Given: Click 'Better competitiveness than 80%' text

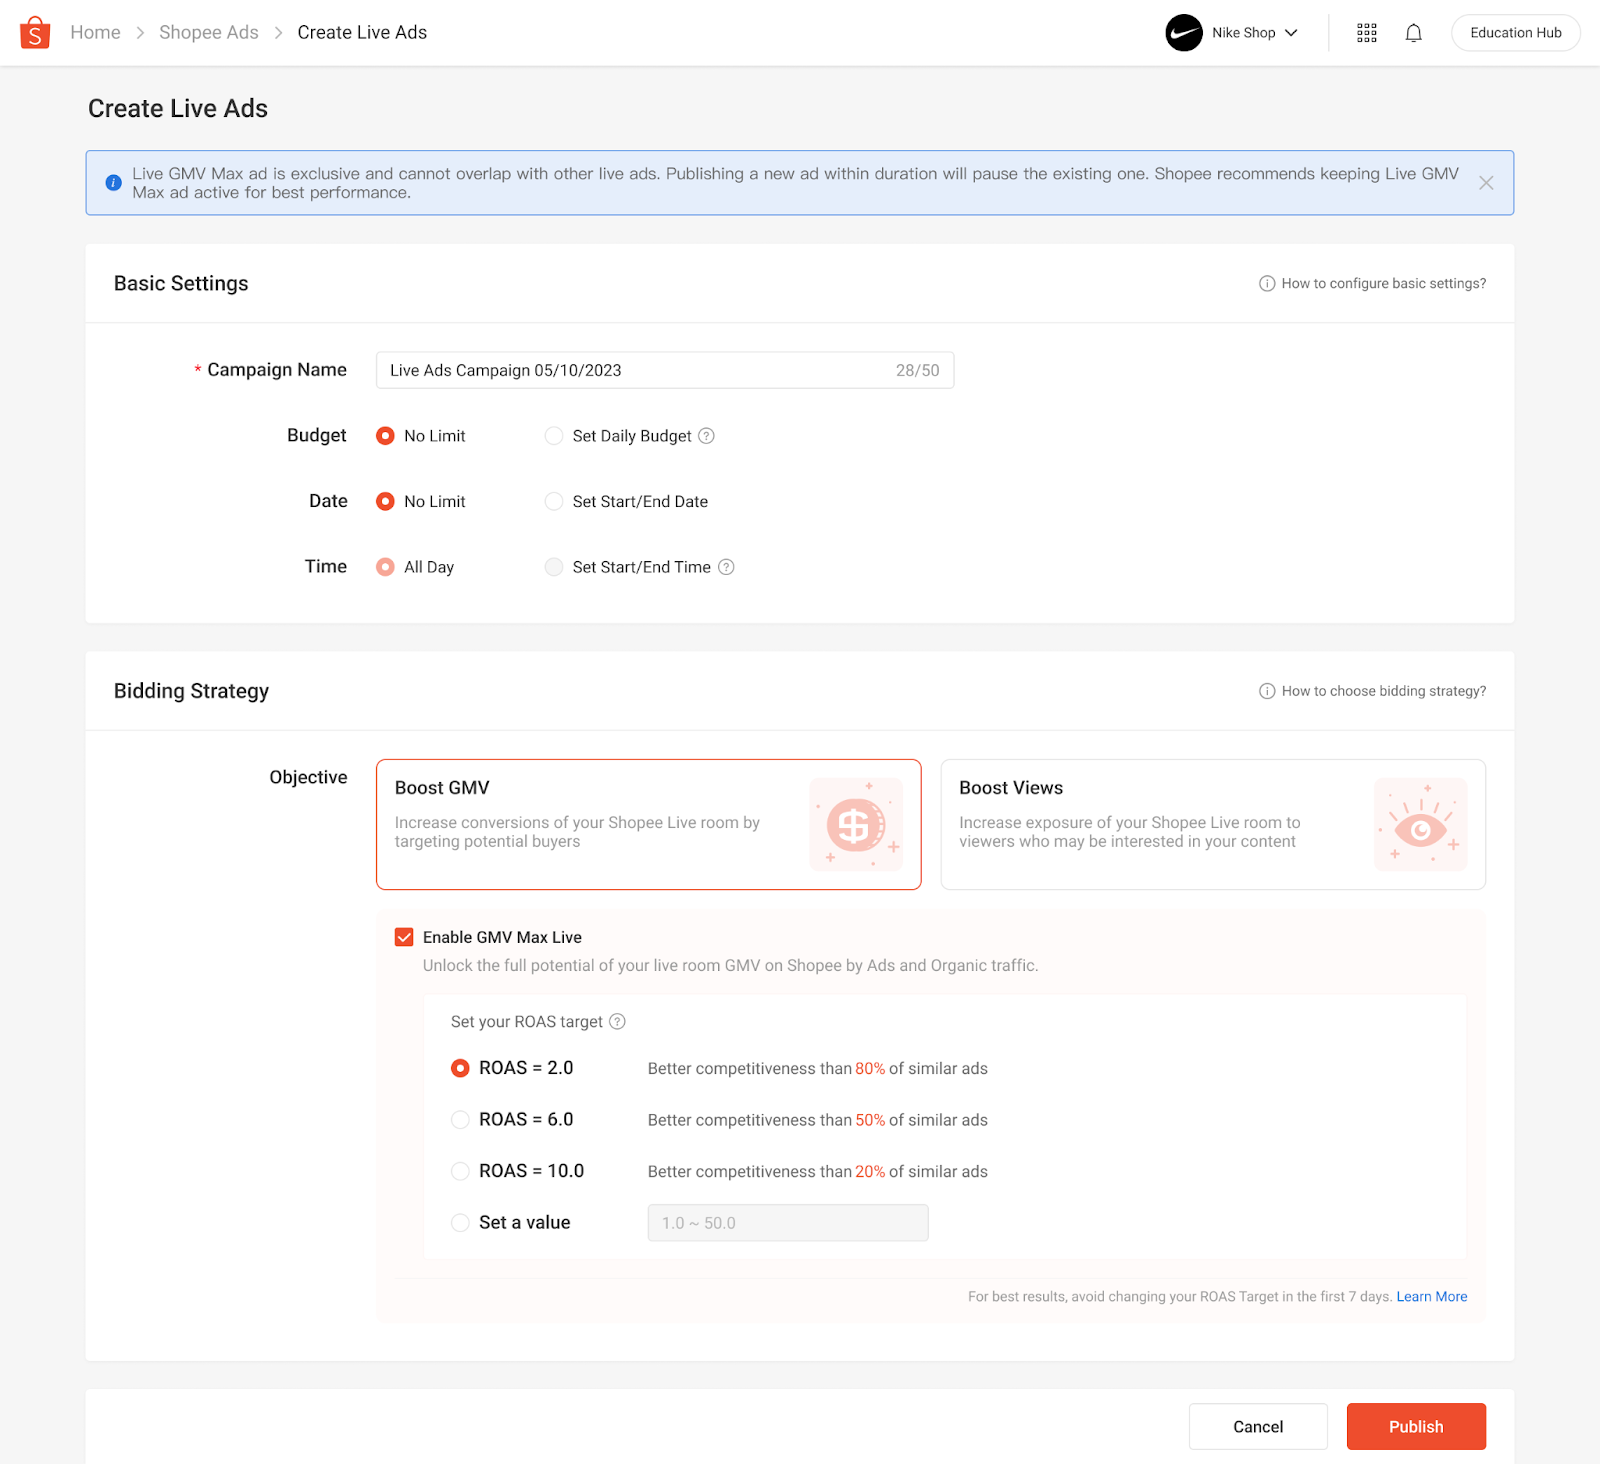Looking at the screenshot, I should click(817, 1069).
